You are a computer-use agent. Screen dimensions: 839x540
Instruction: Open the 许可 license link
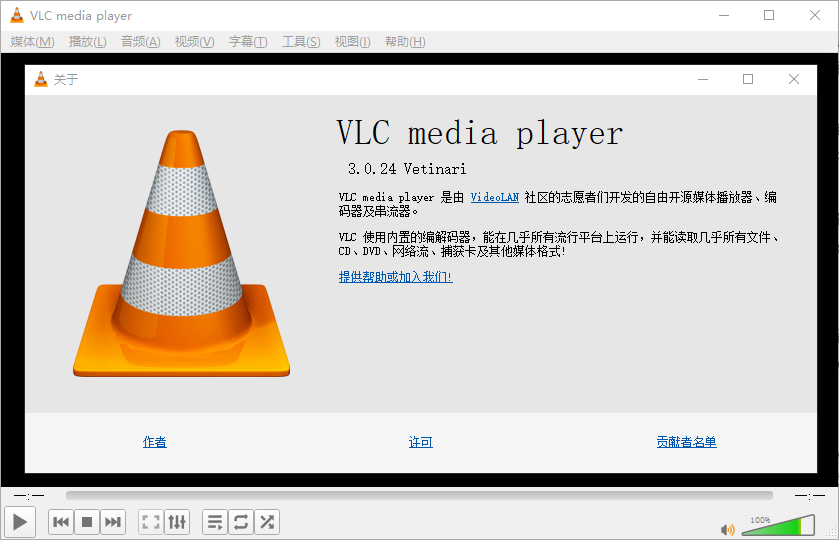(x=421, y=442)
